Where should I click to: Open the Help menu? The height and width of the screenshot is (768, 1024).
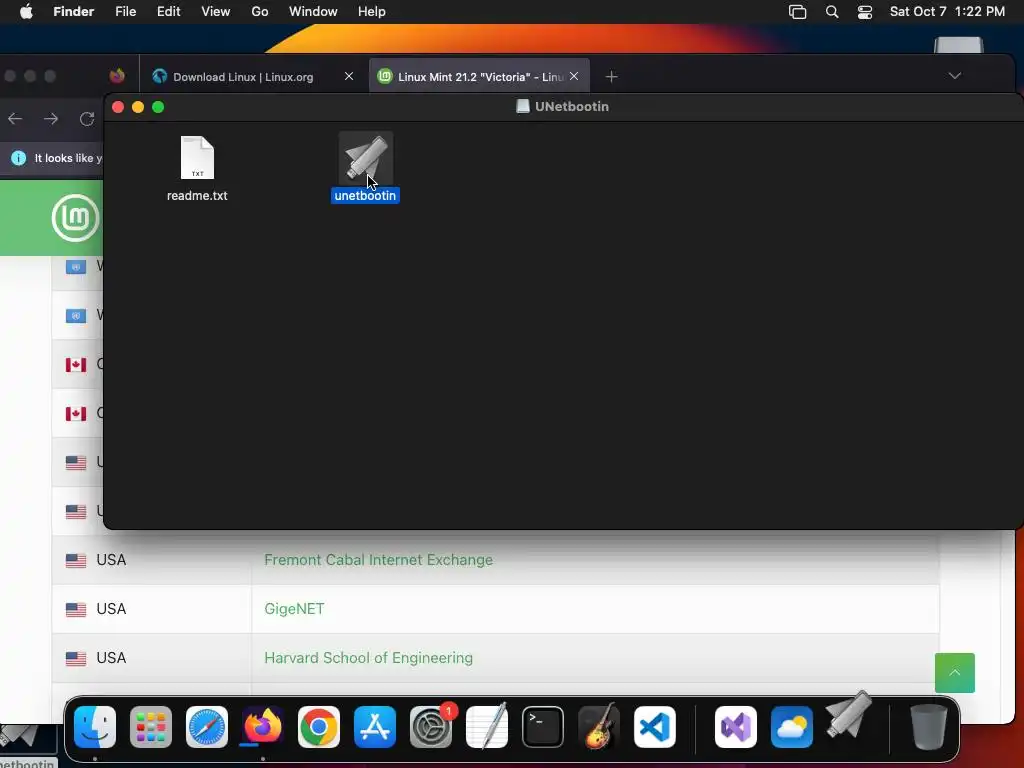click(372, 12)
